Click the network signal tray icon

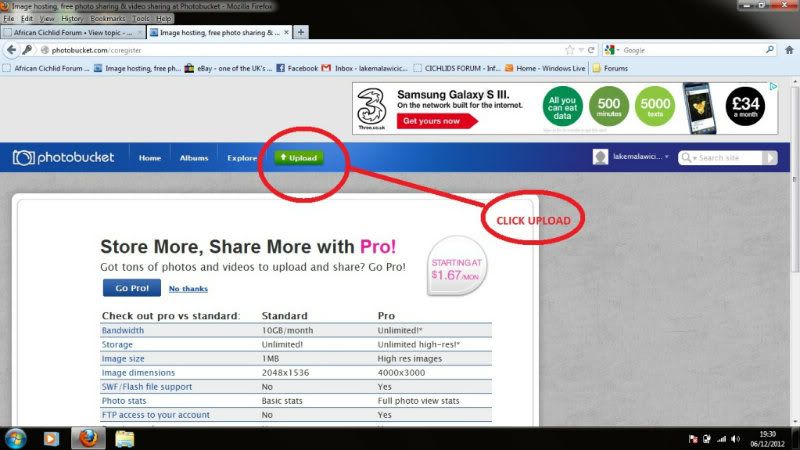click(x=721, y=439)
